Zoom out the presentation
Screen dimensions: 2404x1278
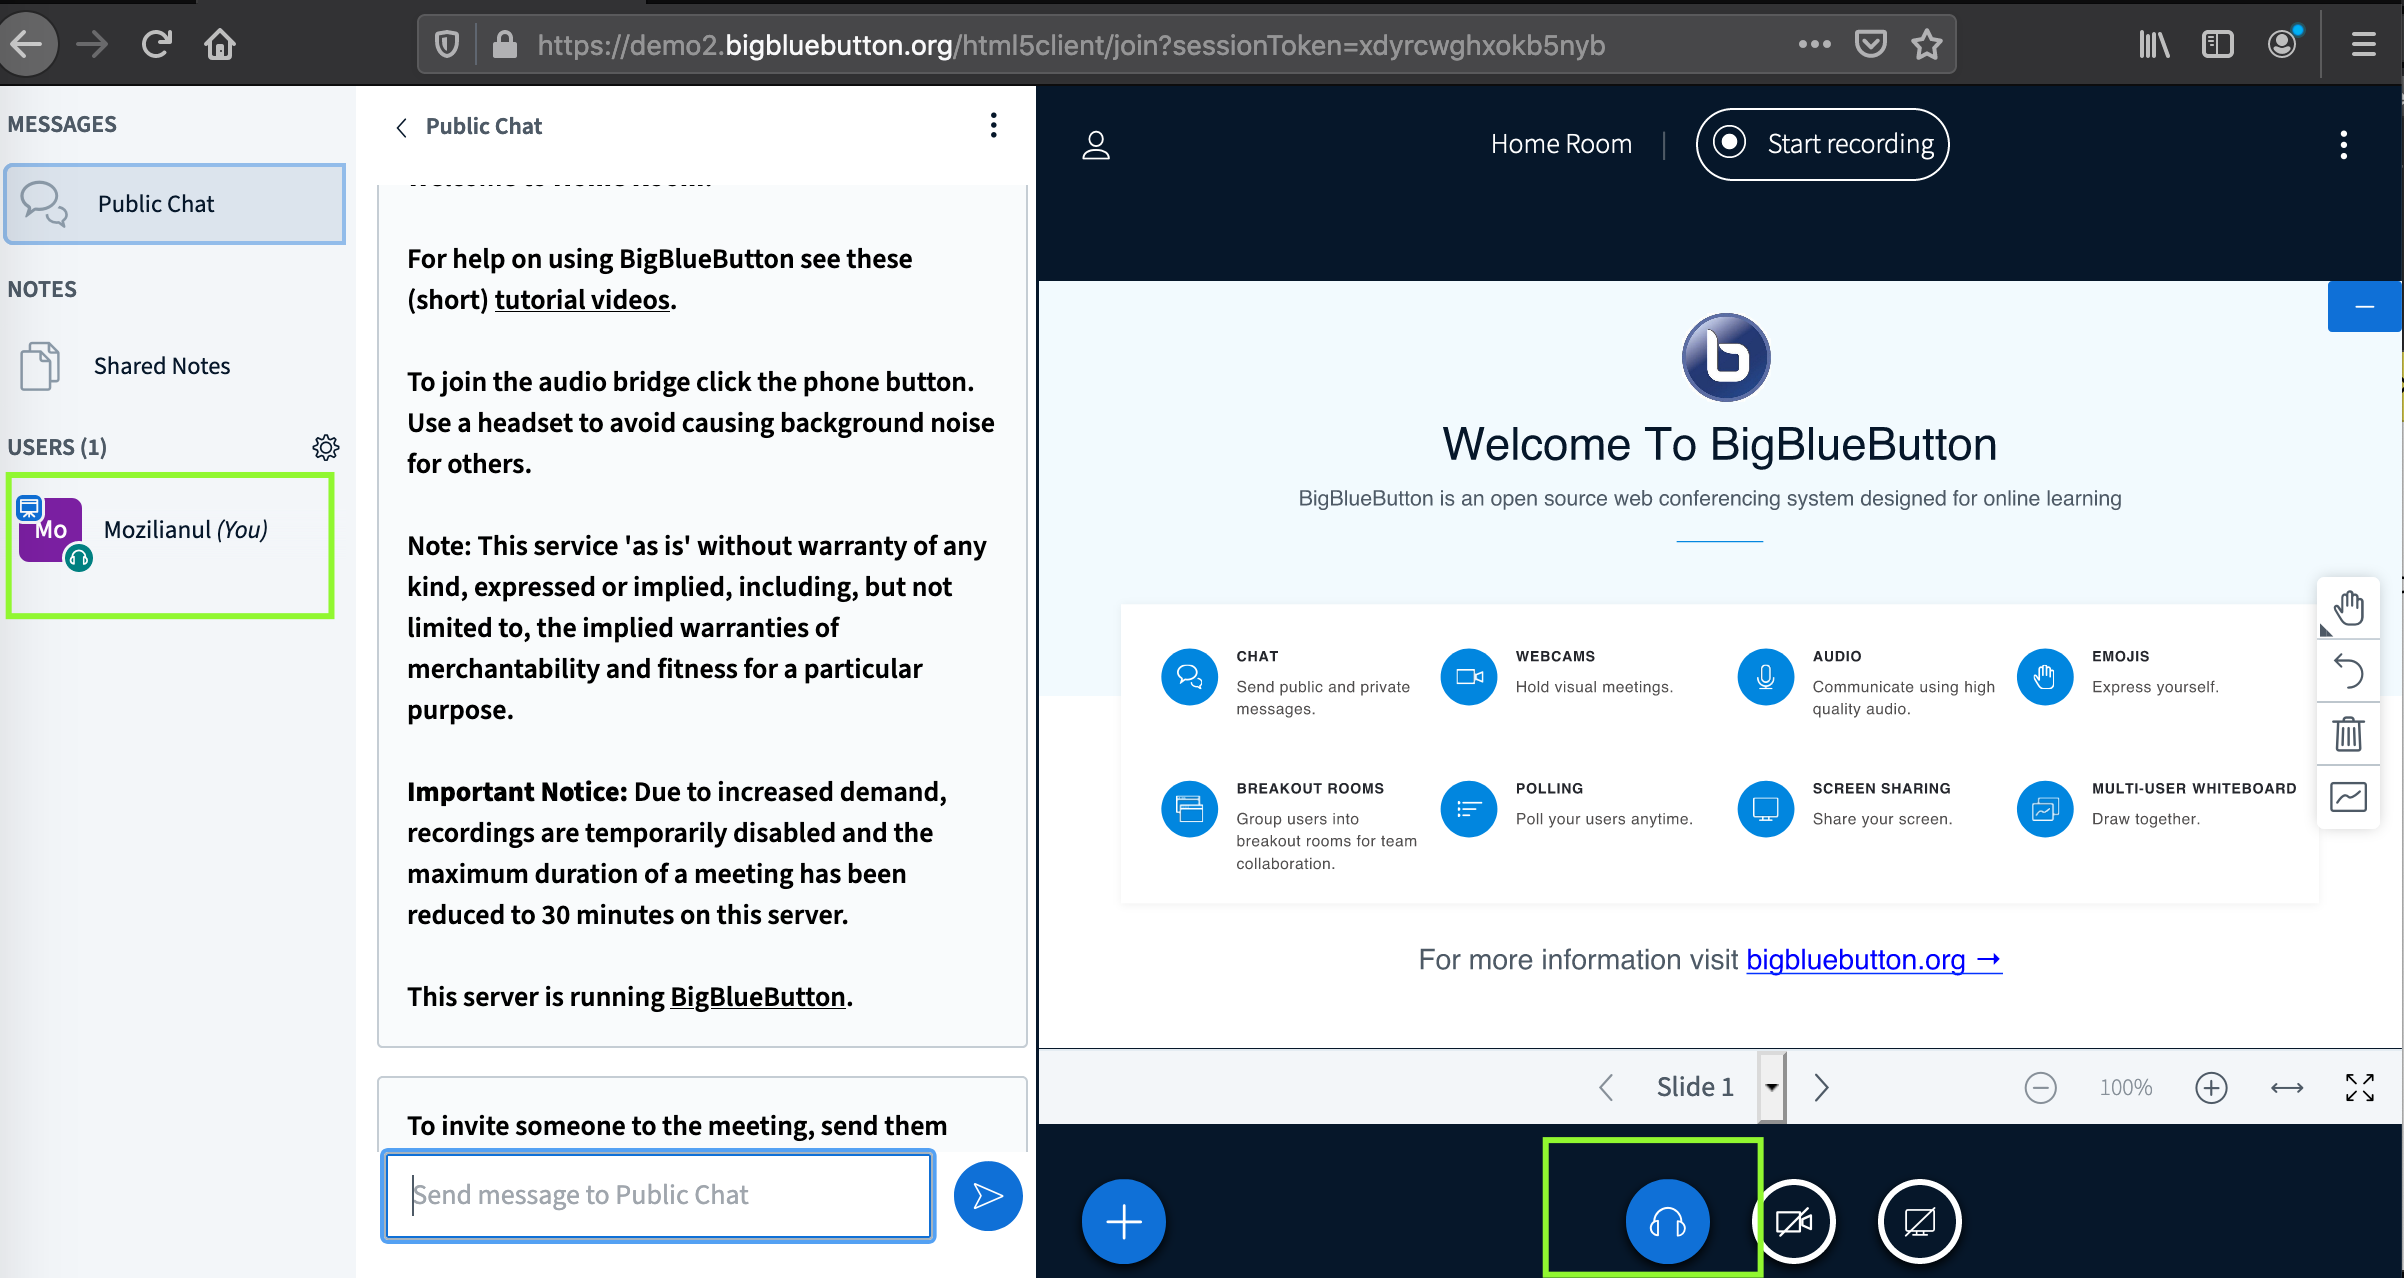coord(2040,1087)
